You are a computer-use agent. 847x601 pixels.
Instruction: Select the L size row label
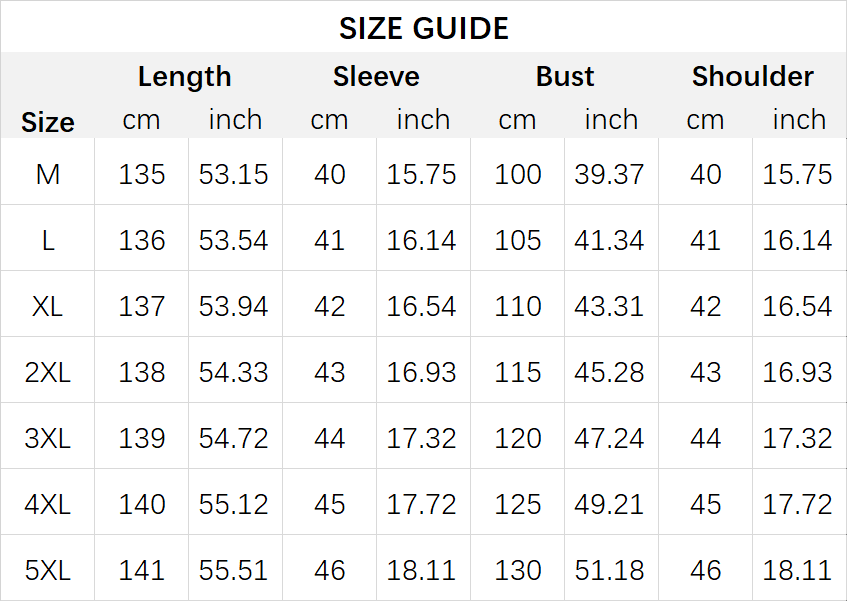[x=48, y=240]
